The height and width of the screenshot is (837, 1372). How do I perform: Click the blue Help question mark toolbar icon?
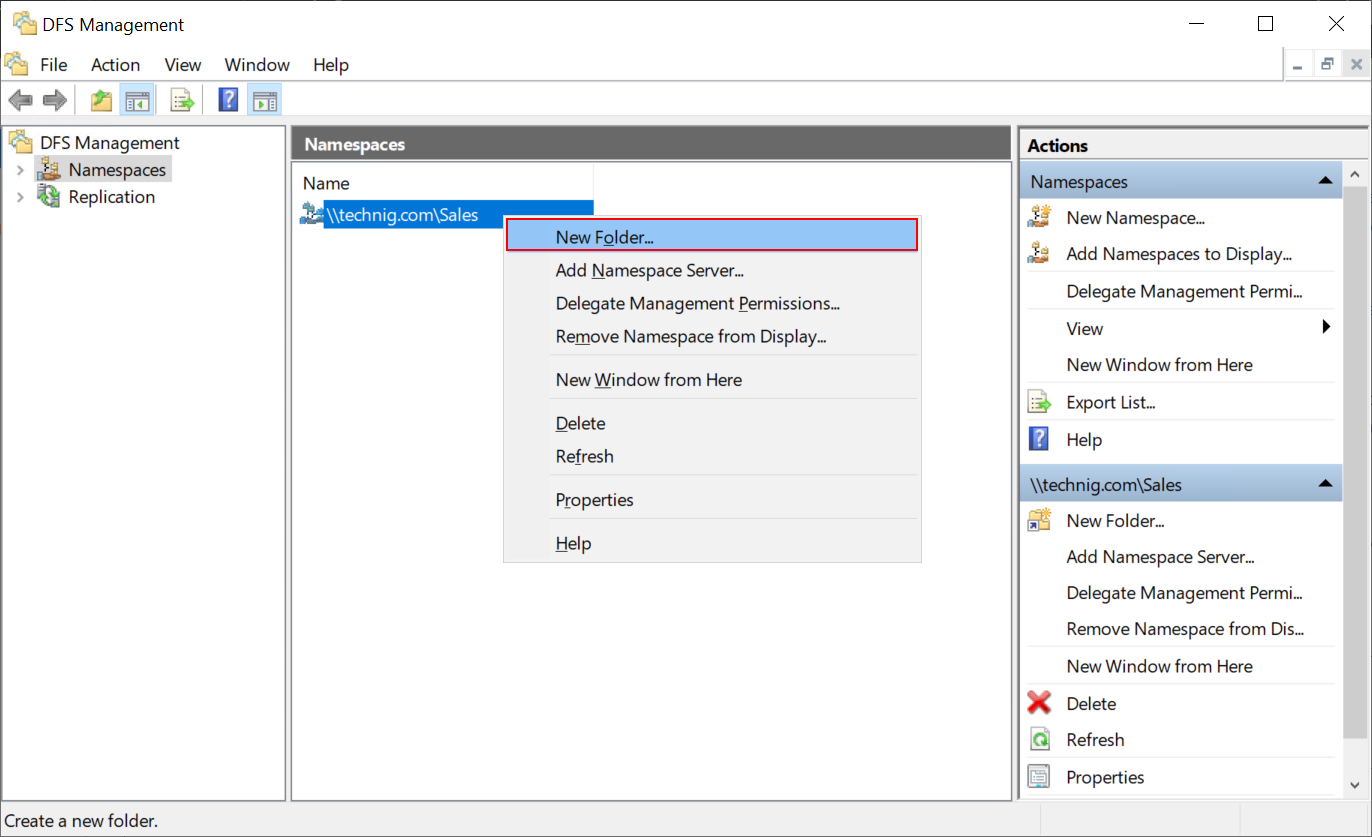228,100
